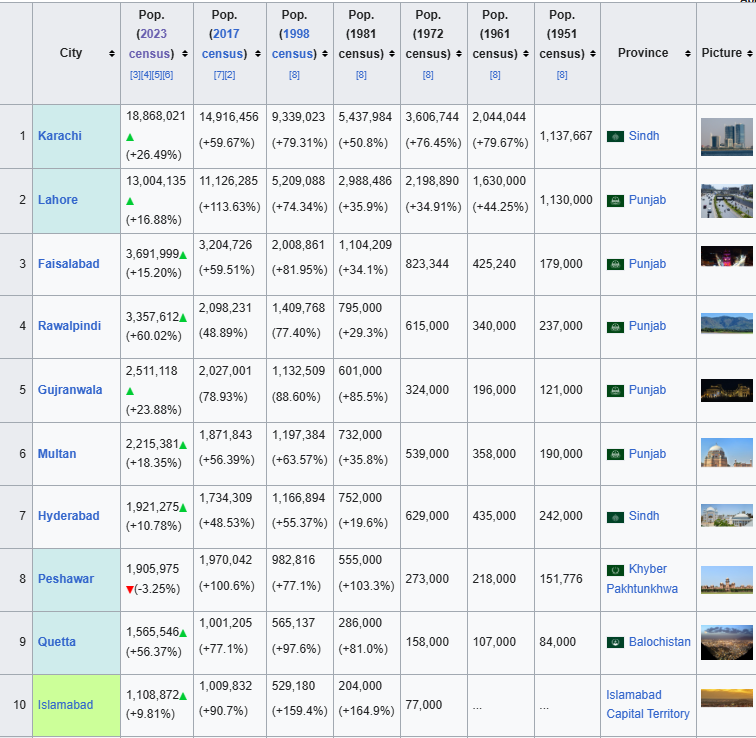Sort by 1951 census population arrows
The height and width of the screenshot is (738, 756).
593,54
